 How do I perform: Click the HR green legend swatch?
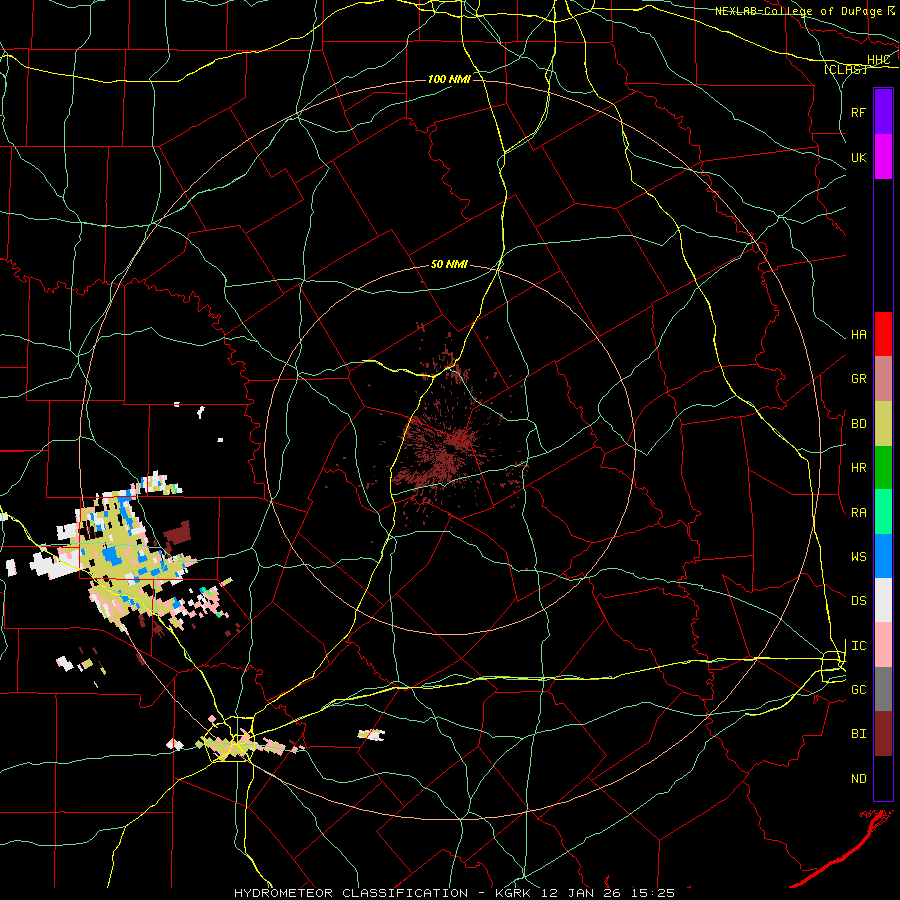point(883,468)
